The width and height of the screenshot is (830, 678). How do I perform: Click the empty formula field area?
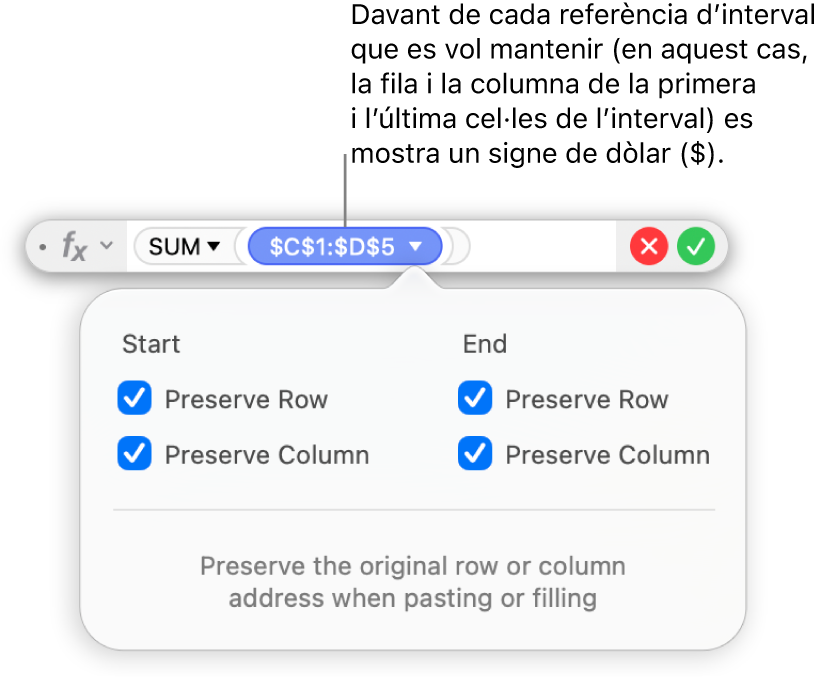coord(540,246)
